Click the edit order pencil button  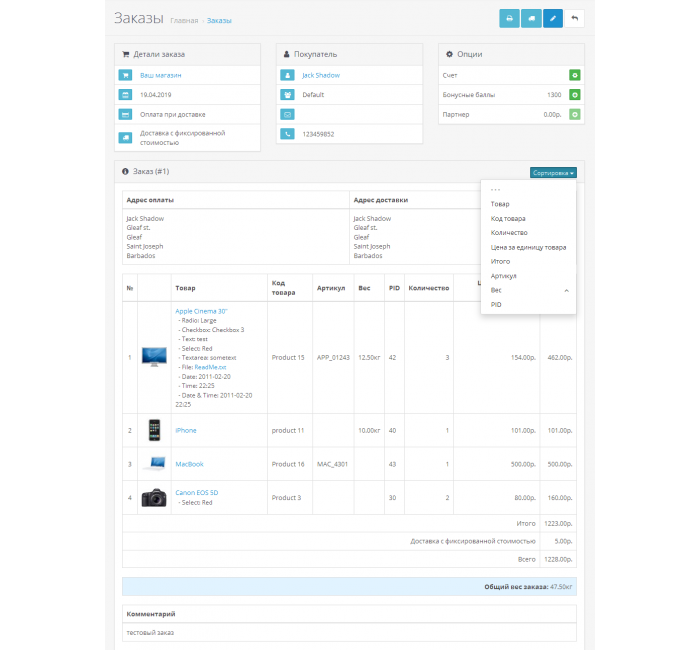tap(553, 18)
